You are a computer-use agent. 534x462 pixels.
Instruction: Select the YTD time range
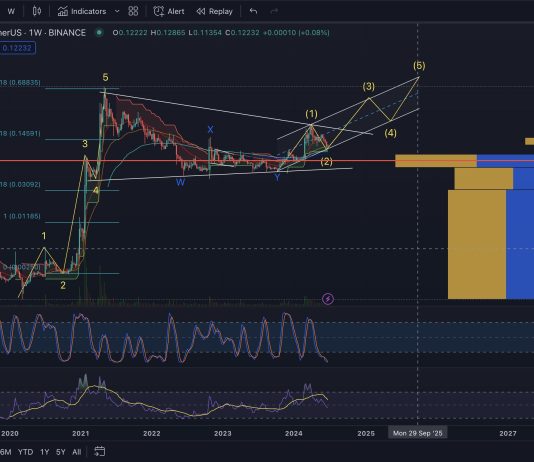pos(26,452)
